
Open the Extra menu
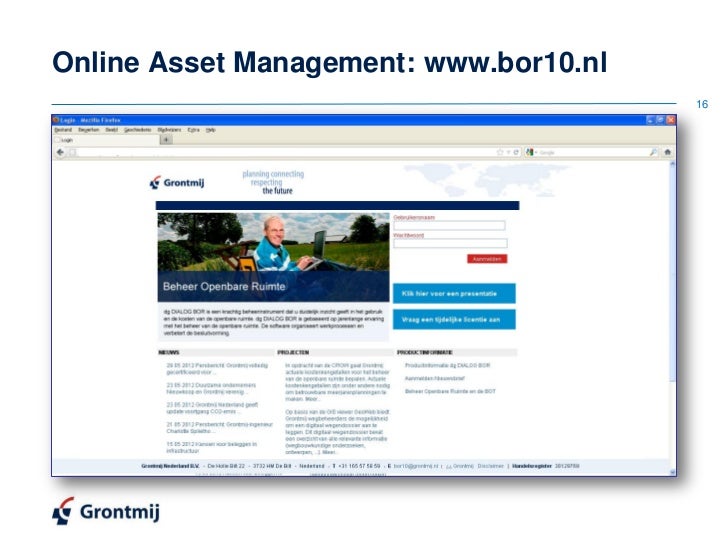pyautogui.click(x=194, y=130)
